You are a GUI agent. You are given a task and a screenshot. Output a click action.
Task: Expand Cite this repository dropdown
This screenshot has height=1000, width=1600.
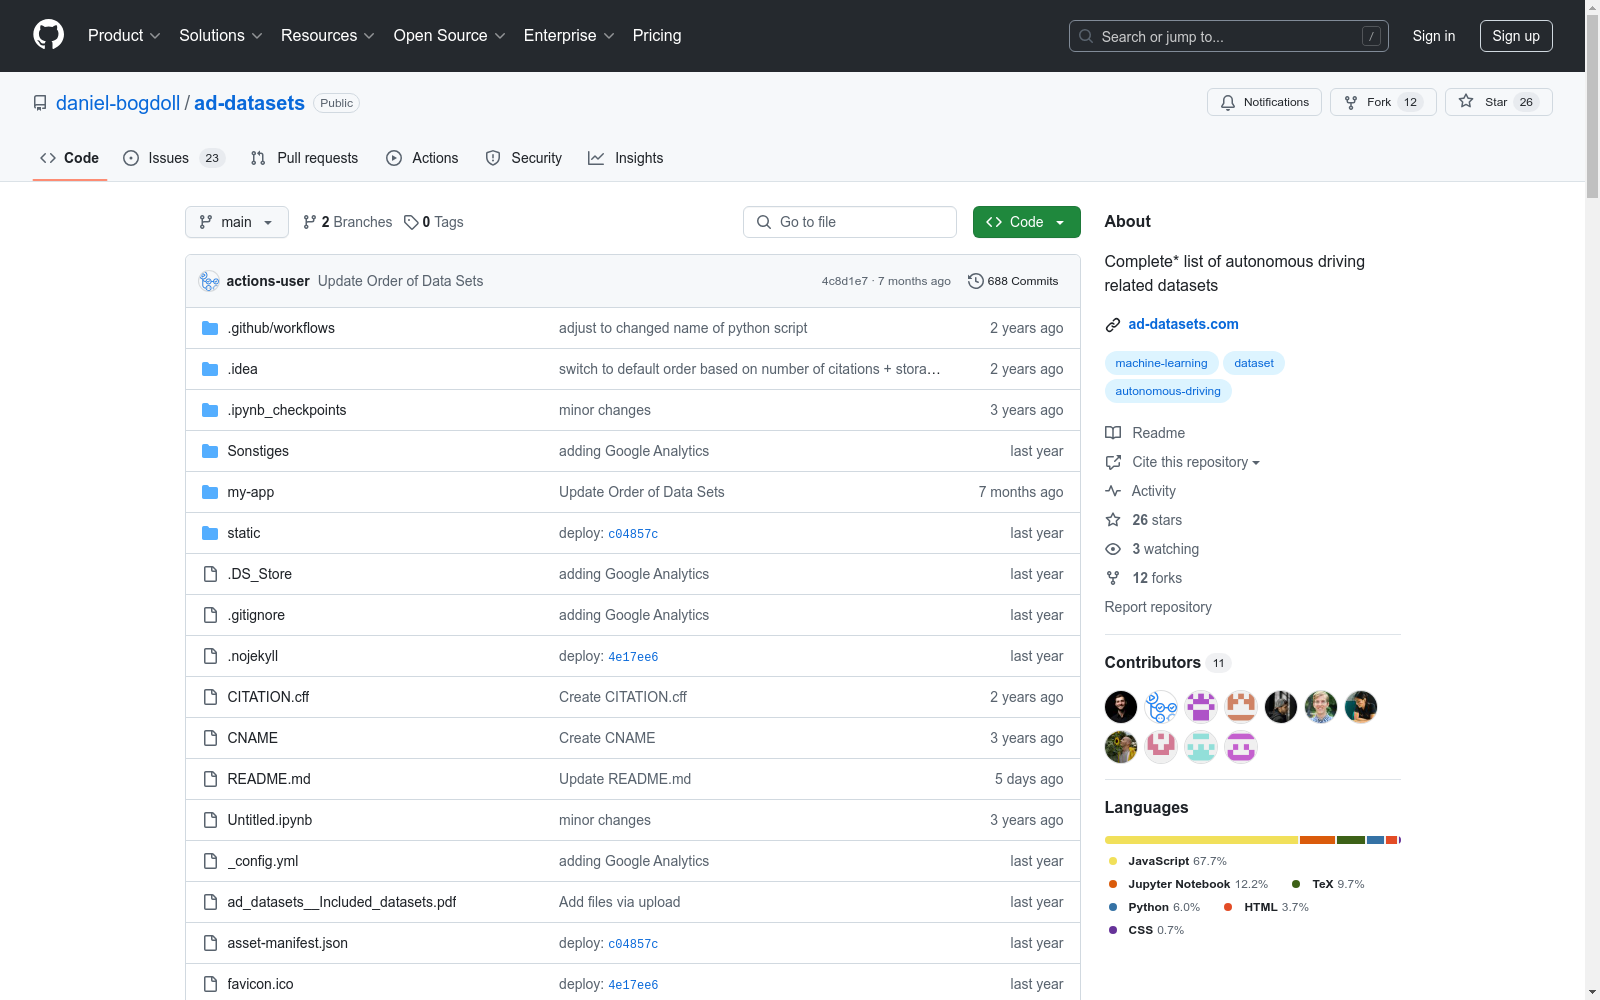click(1196, 462)
